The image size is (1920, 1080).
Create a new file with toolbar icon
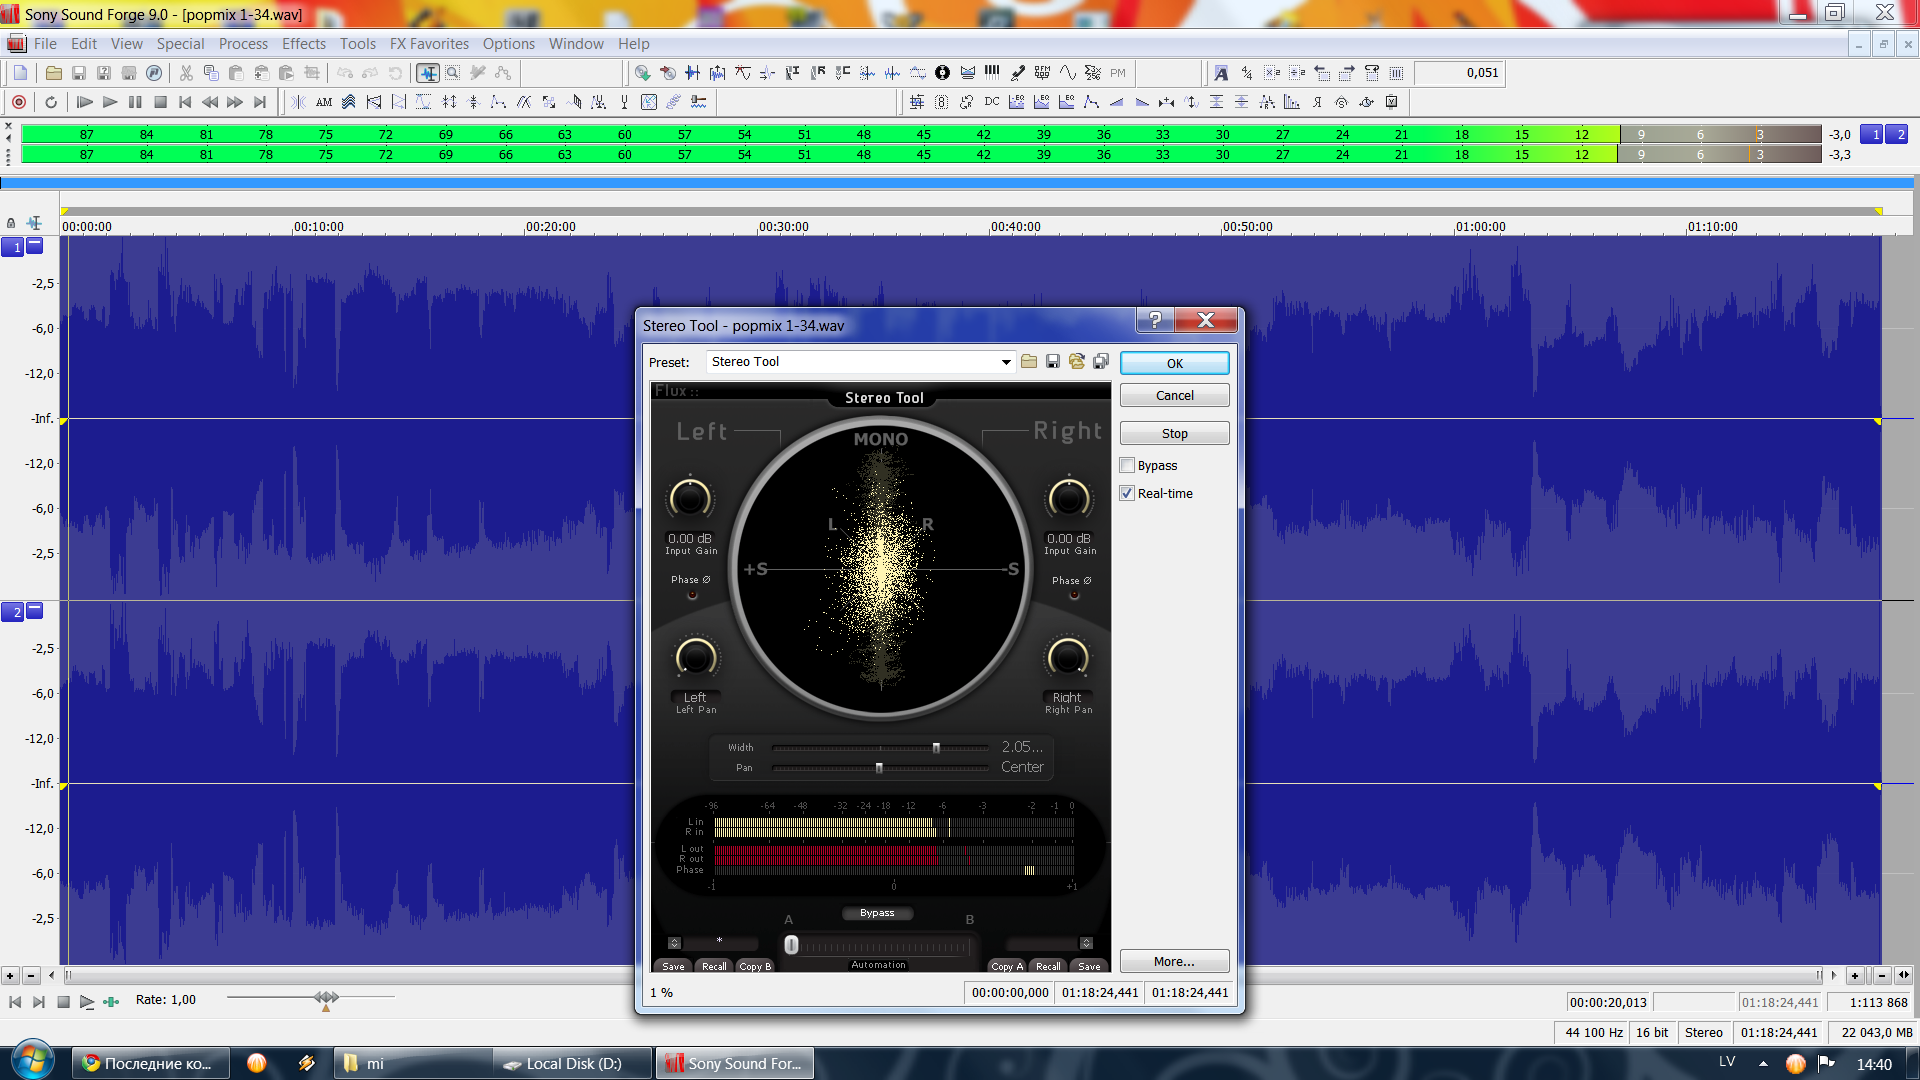[x=20, y=73]
